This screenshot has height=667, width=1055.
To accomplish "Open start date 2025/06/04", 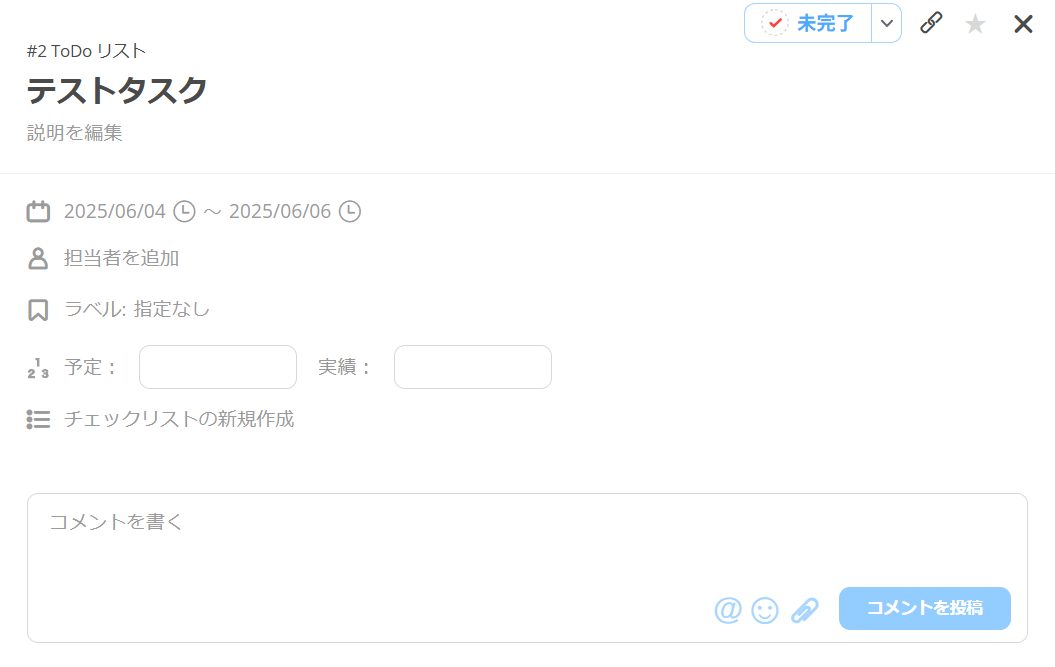I will pos(114,211).
